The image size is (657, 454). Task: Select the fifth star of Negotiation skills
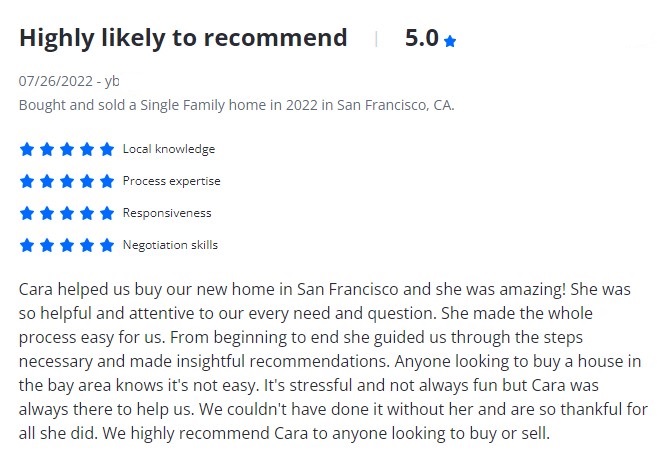[x=107, y=245]
